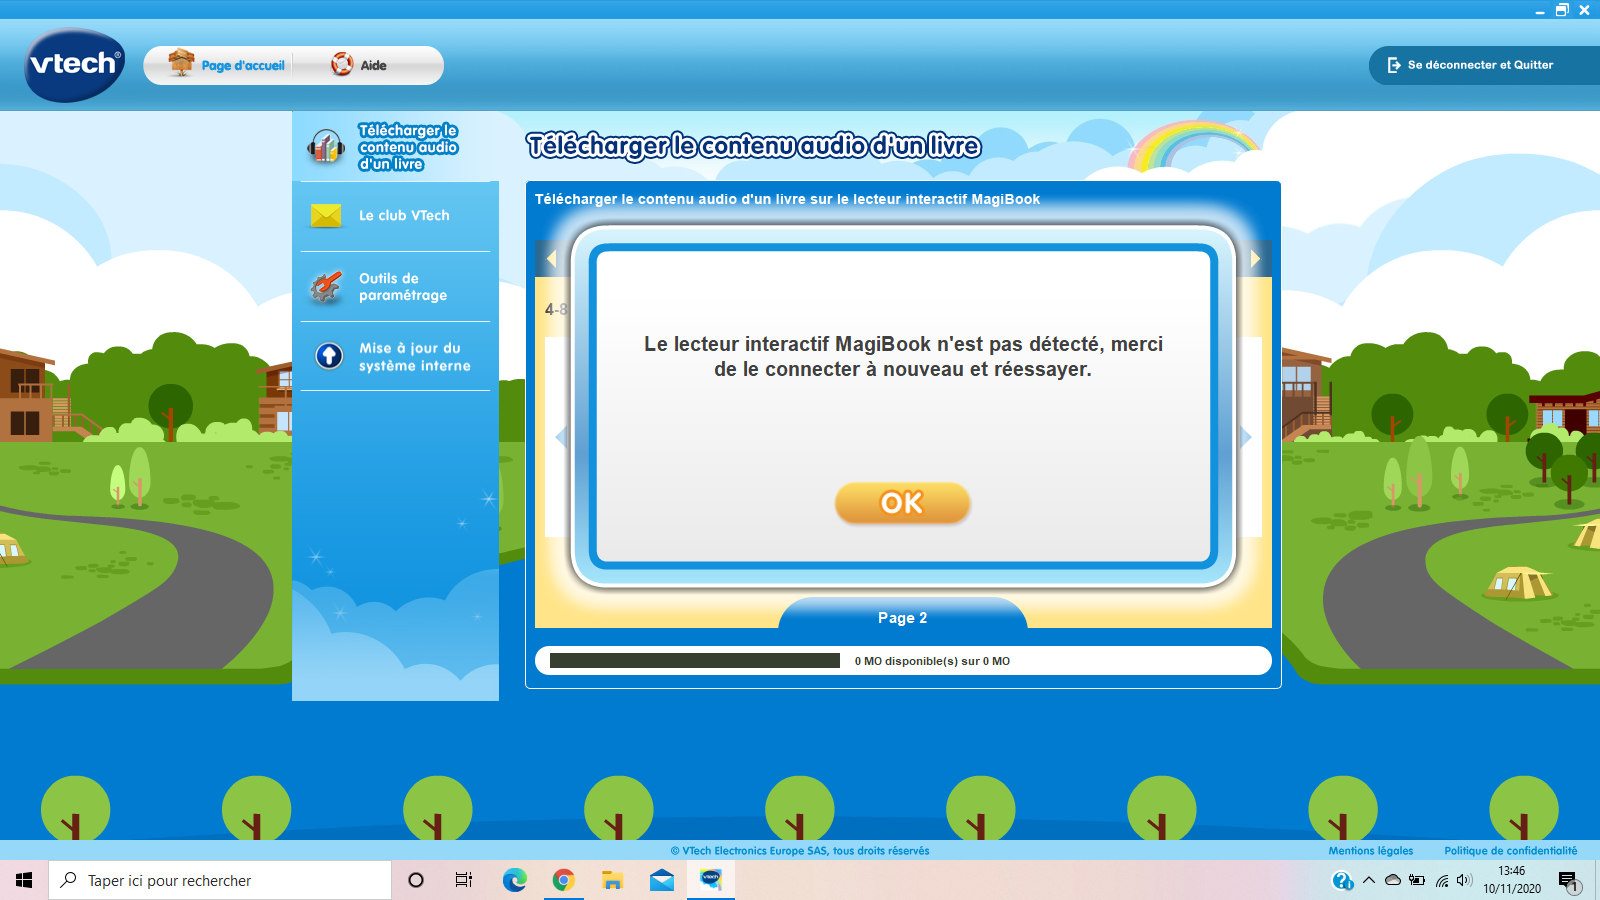Open Mentions légales link
This screenshot has height=900, width=1600.
(1371, 851)
